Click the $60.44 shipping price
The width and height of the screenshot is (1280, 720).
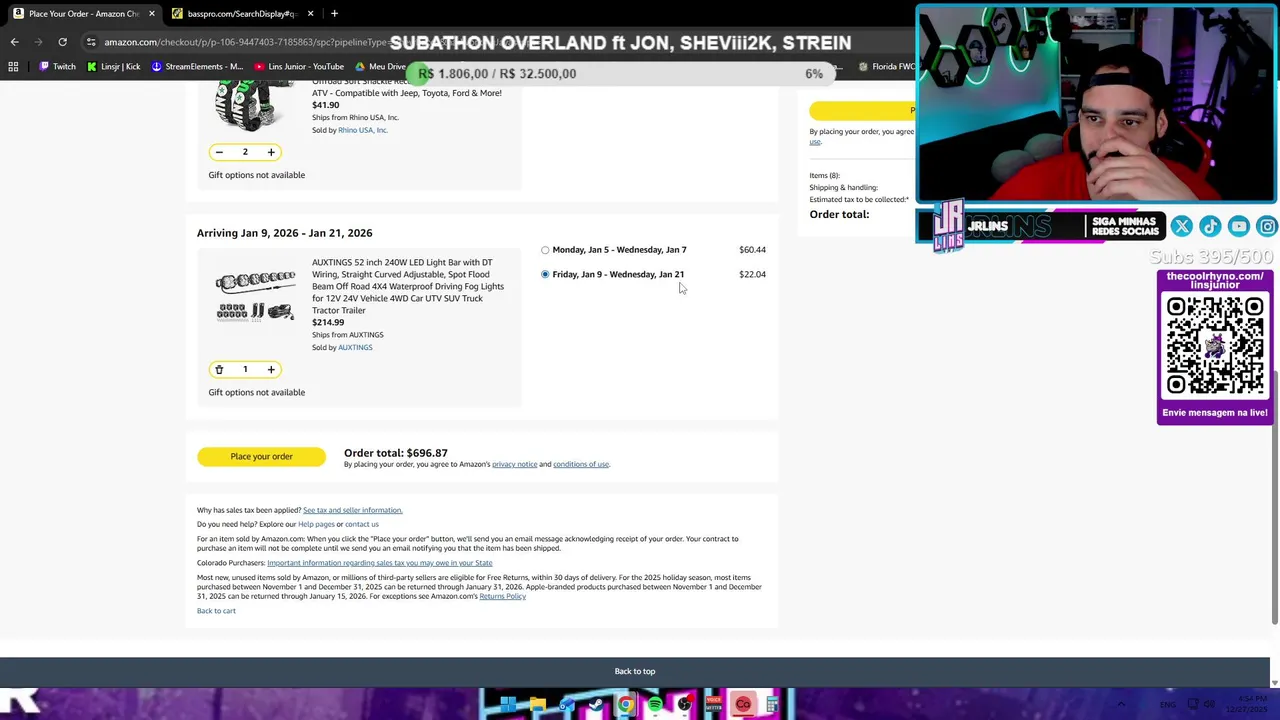(752, 250)
